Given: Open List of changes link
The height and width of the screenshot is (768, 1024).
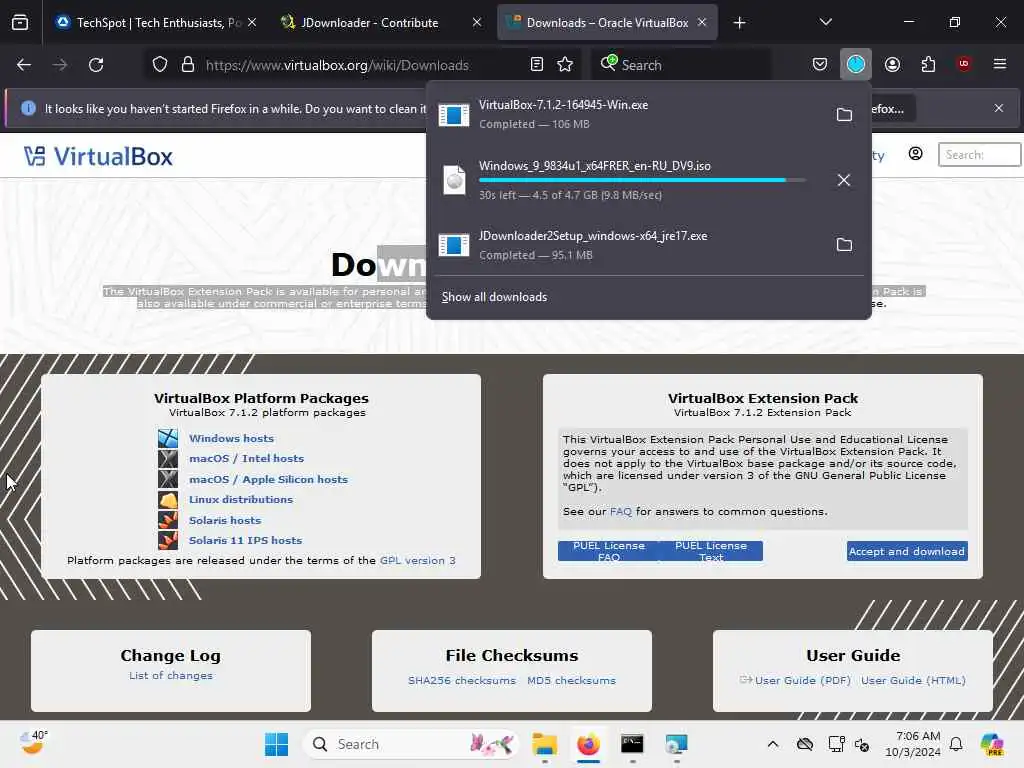Looking at the screenshot, I should pos(170,675).
